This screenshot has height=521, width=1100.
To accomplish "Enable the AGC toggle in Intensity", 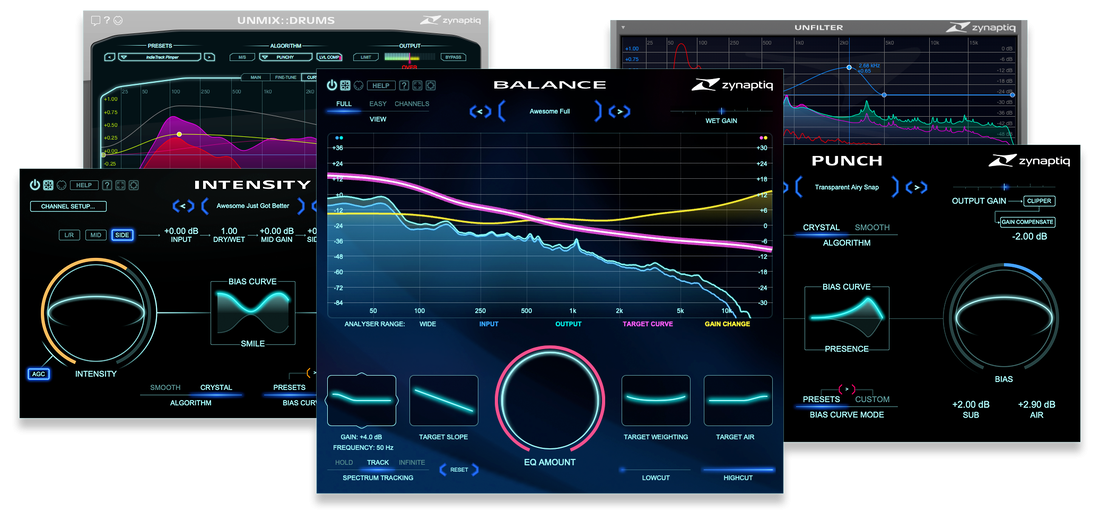I will 38,374.
